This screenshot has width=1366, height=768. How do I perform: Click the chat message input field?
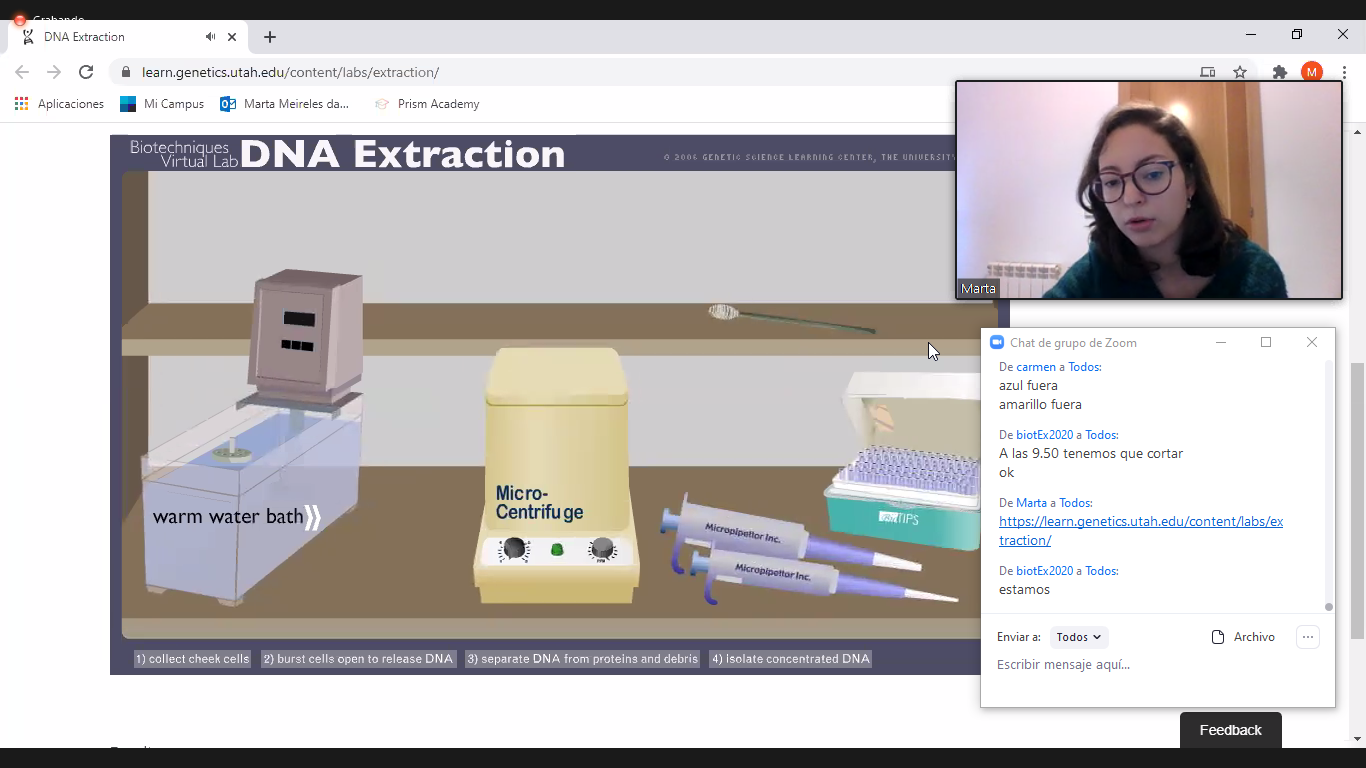point(1150,665)
